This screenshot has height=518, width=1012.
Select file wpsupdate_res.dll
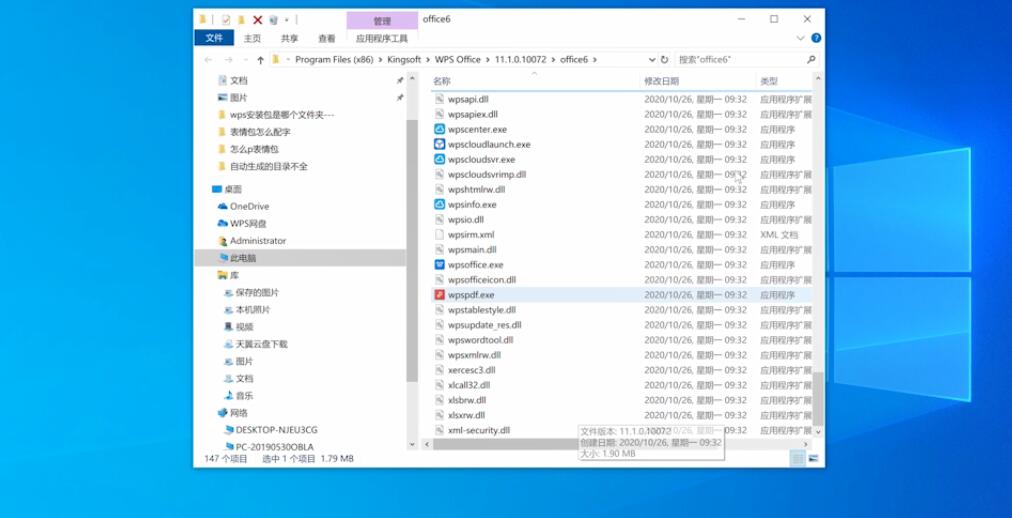tap(485, 325)
